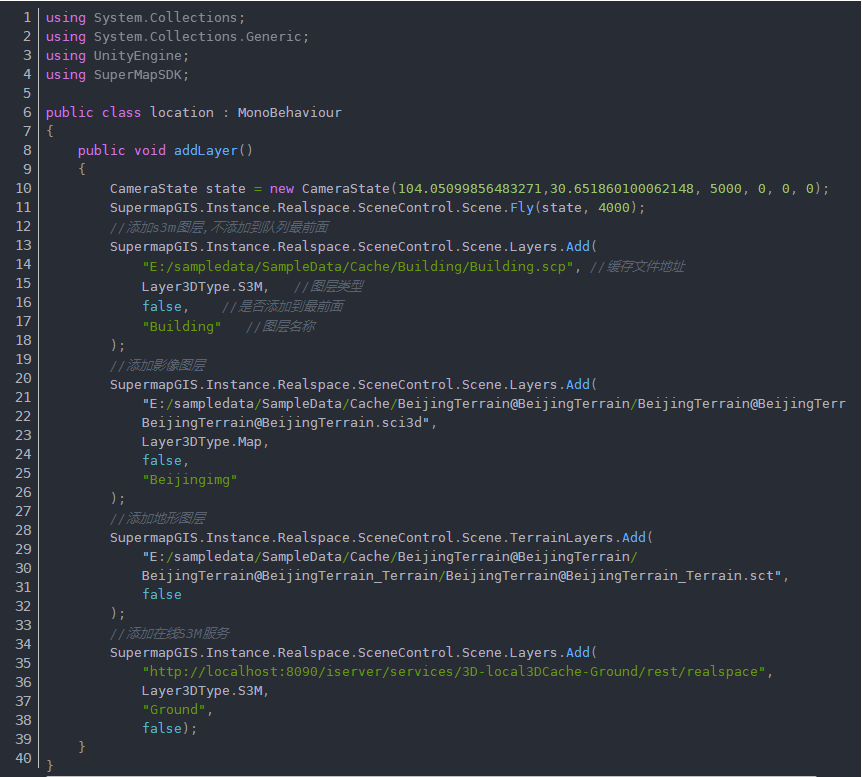862x777 pixels.
Task: Click 'Layer3DType.S3M' on line 15
Action: tap(202, 286)
